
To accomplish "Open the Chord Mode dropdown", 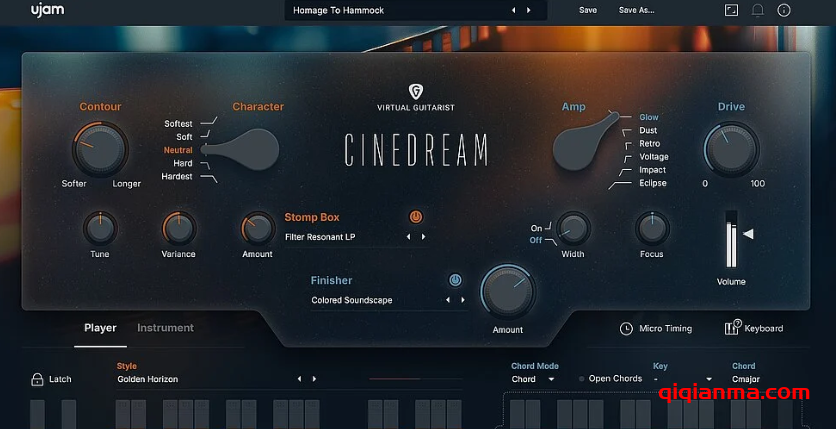I will [533, 379].
